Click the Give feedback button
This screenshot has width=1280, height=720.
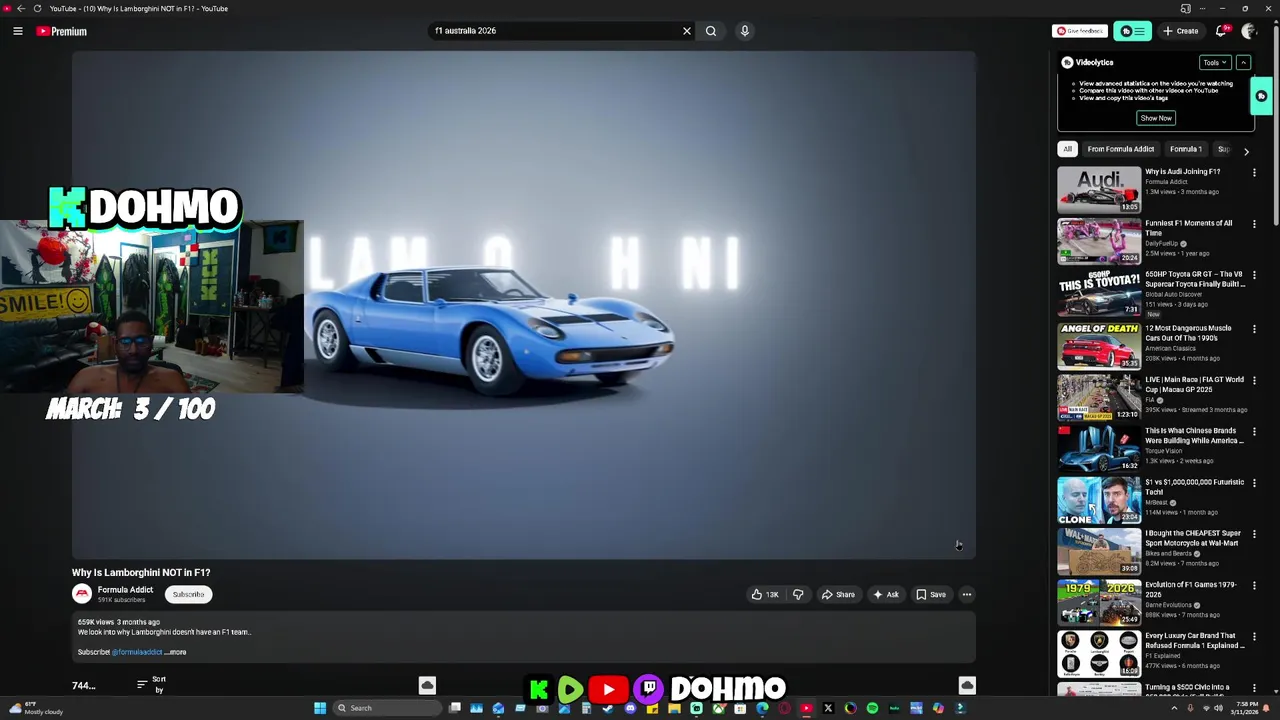(x=1080, y=31)
